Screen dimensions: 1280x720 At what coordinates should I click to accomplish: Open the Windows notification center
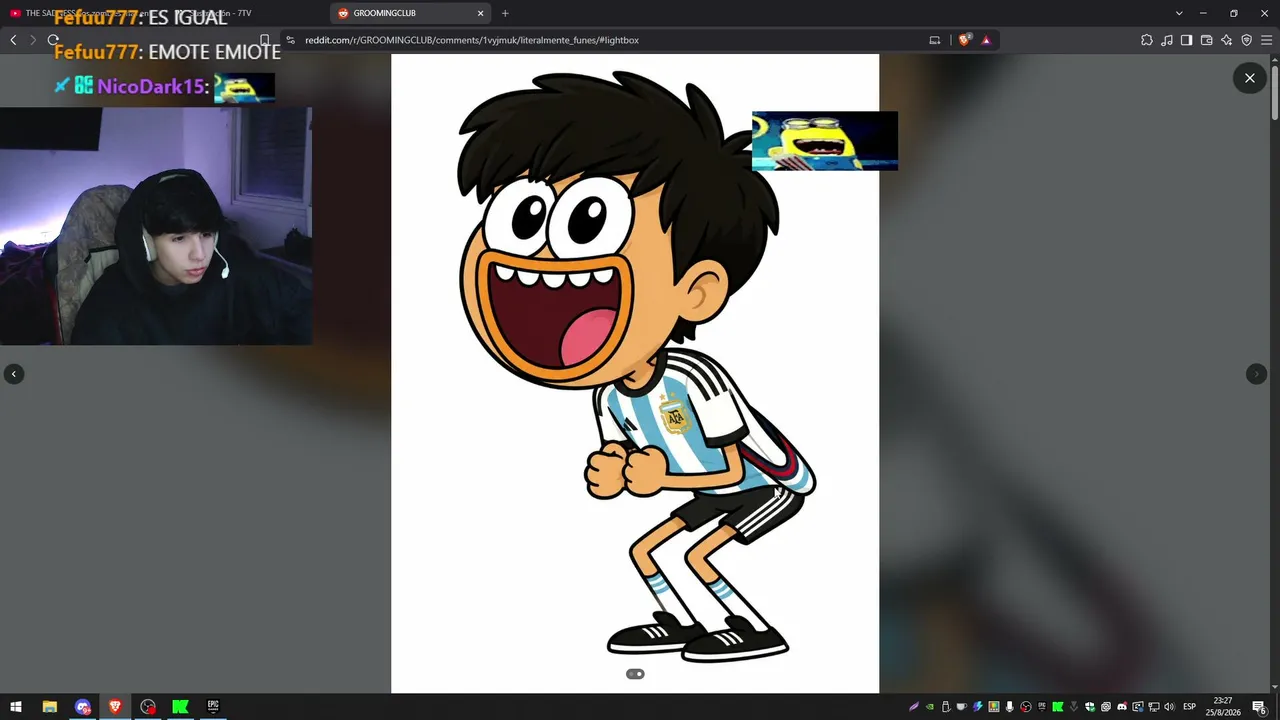(1259, 707)
